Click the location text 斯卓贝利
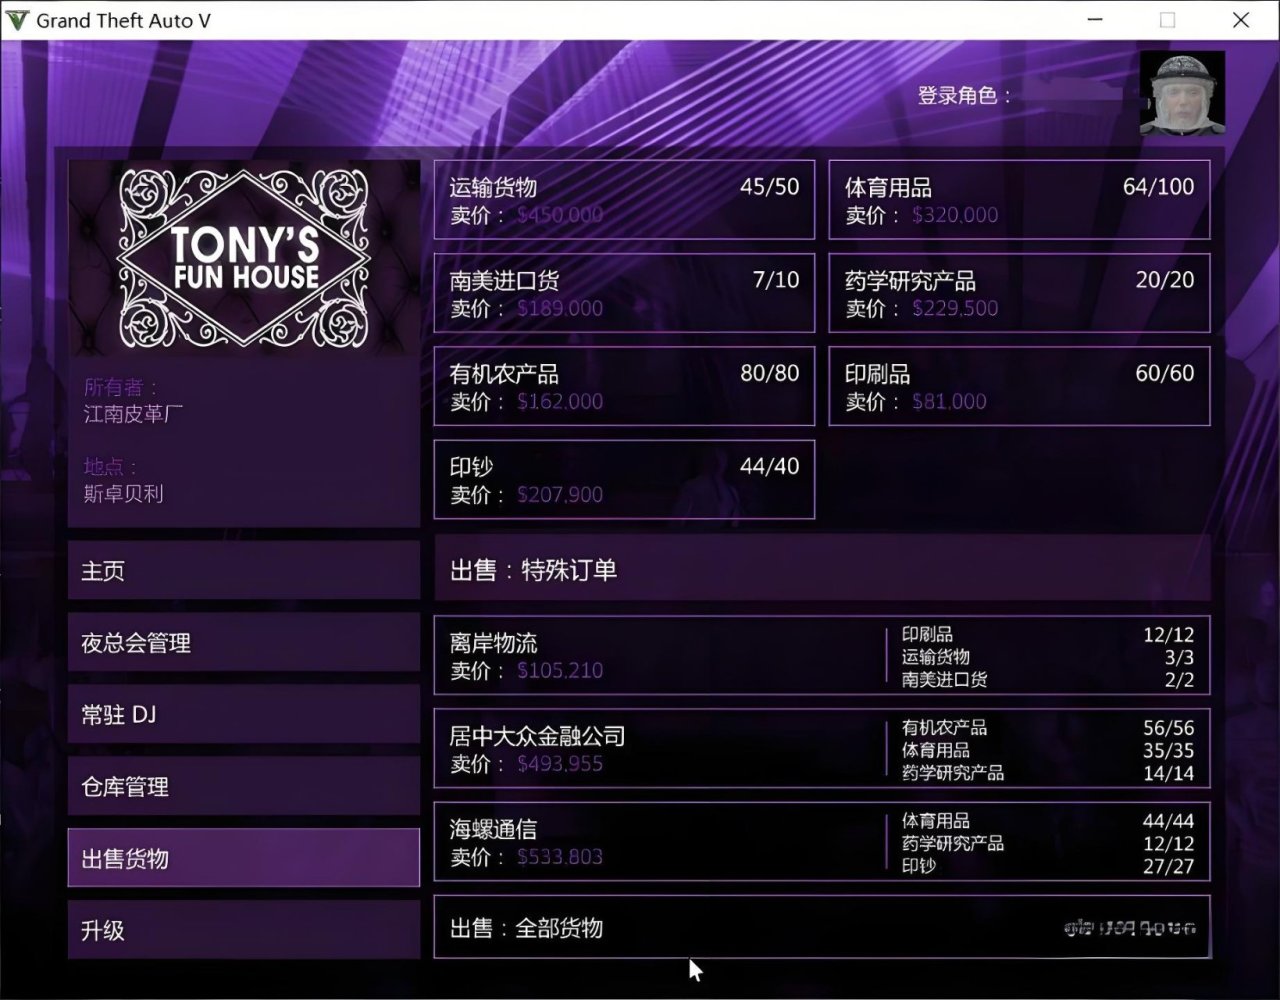The image size is (1280, 1000). click(123, 493)
